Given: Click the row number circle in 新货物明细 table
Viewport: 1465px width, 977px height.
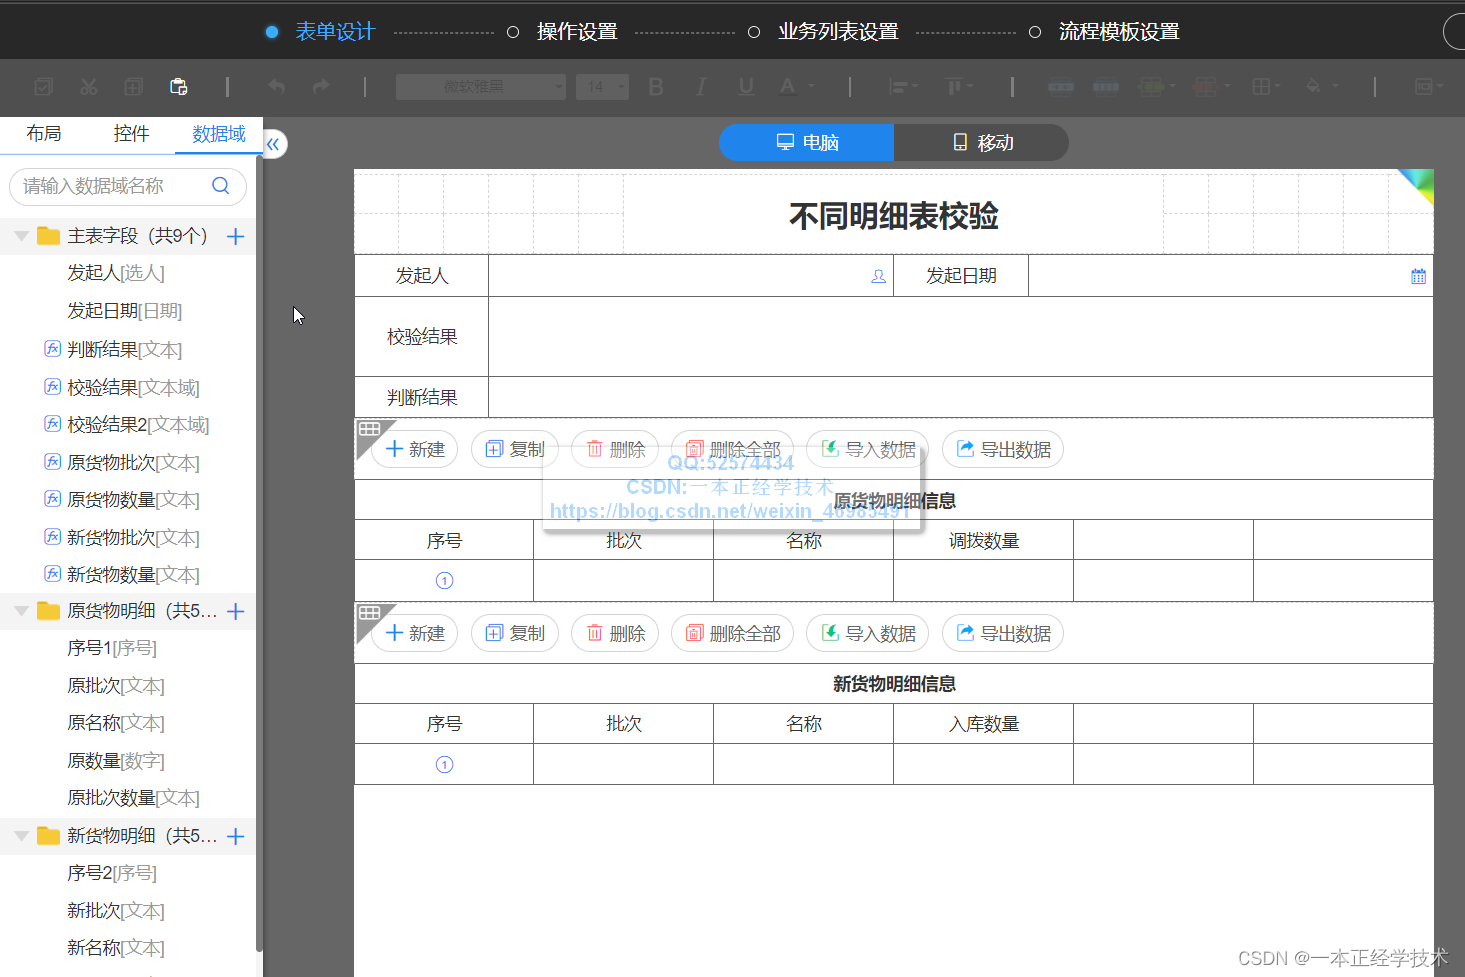Looking at the screenshot, I should click(445, 765).
